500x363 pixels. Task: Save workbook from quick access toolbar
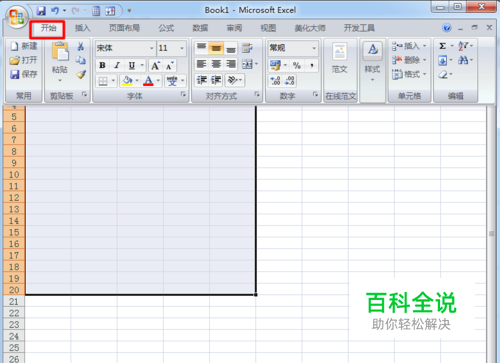point(41,11)
